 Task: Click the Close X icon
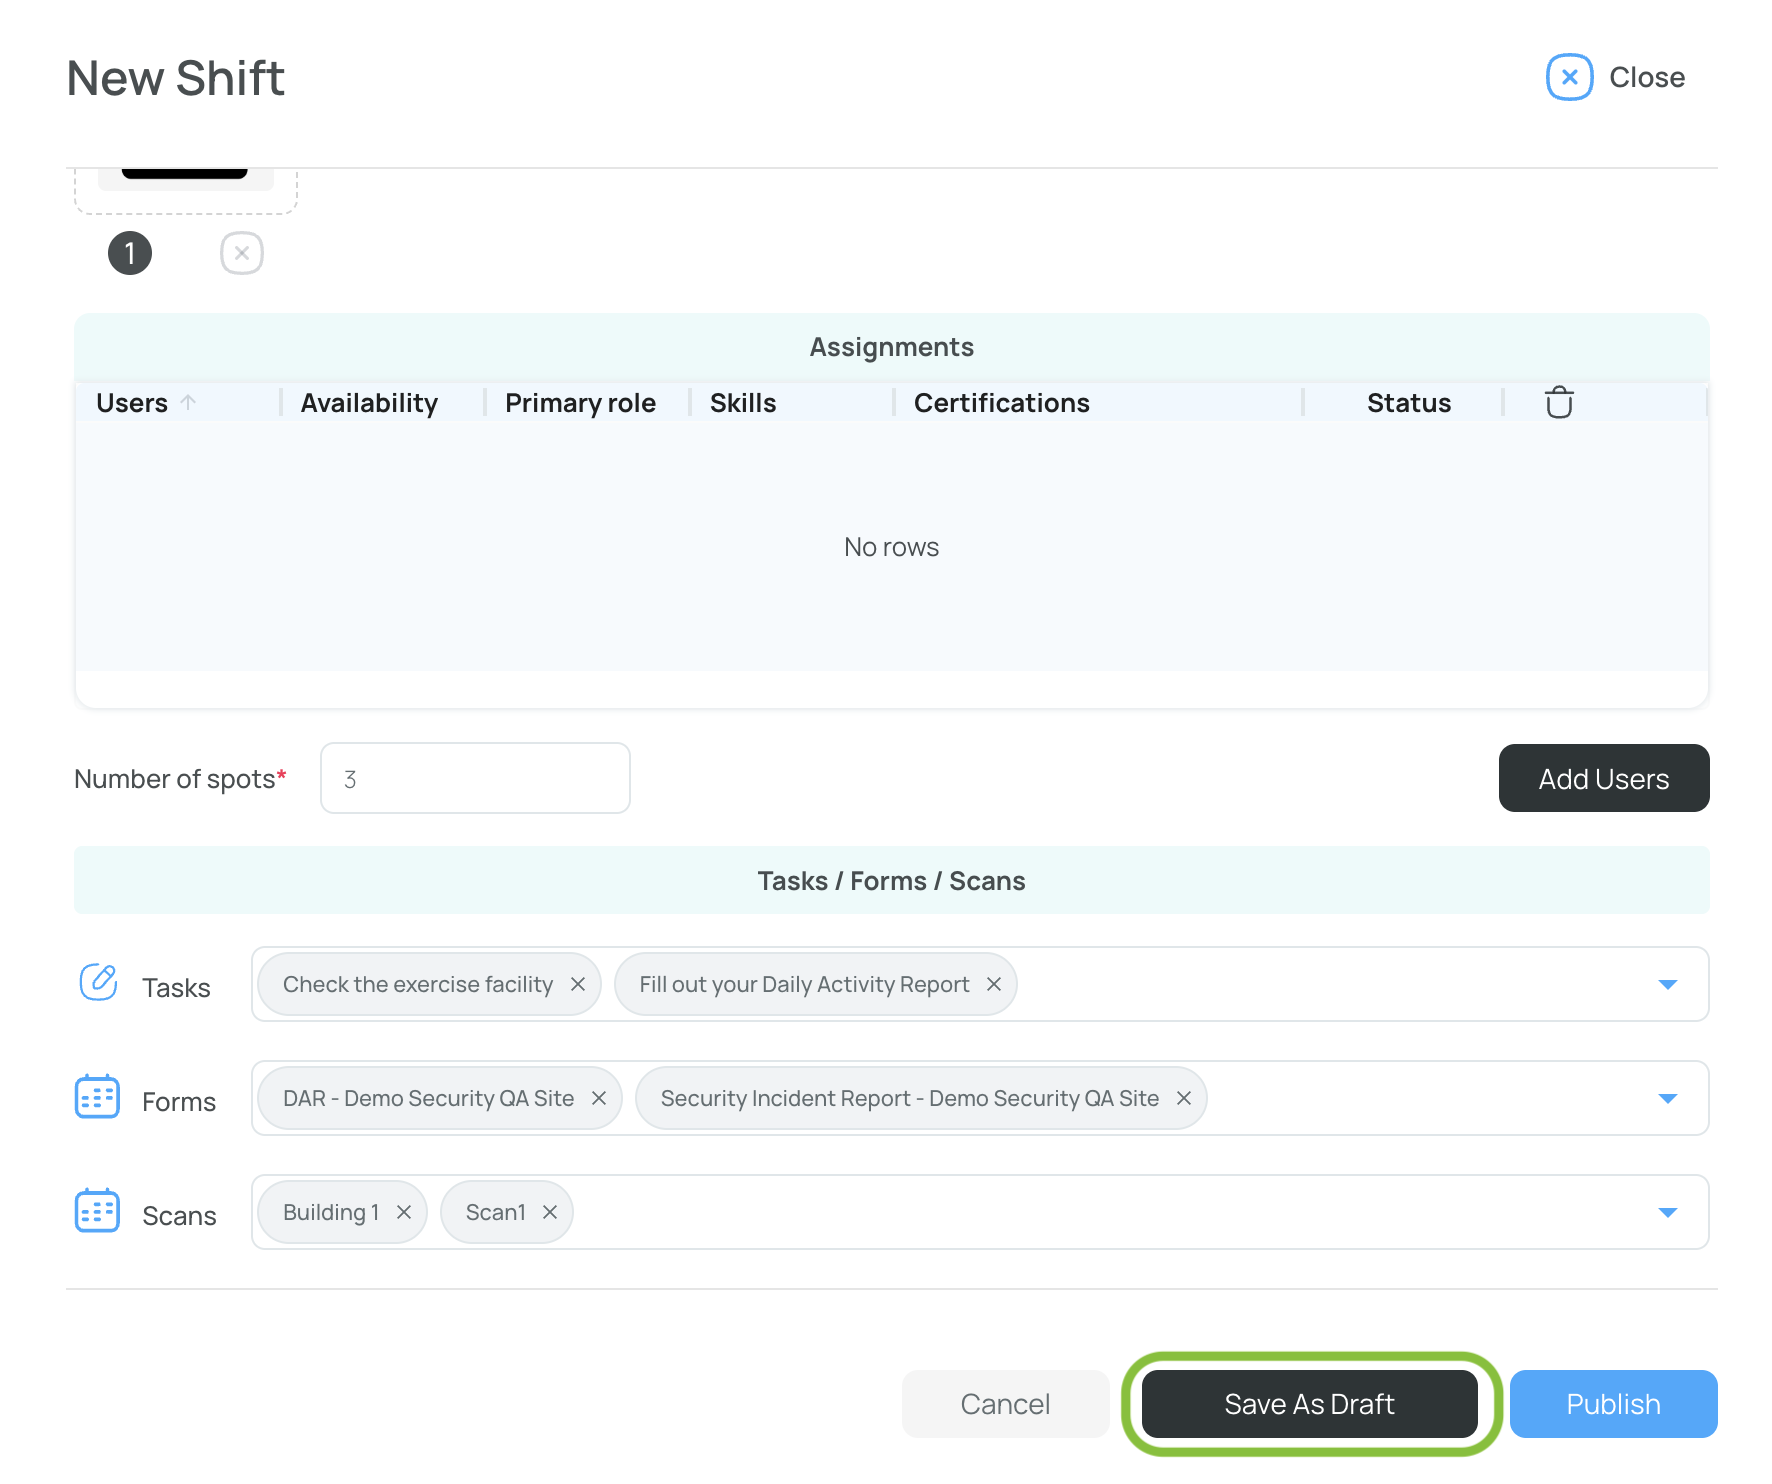click(x=1569, y=77)
